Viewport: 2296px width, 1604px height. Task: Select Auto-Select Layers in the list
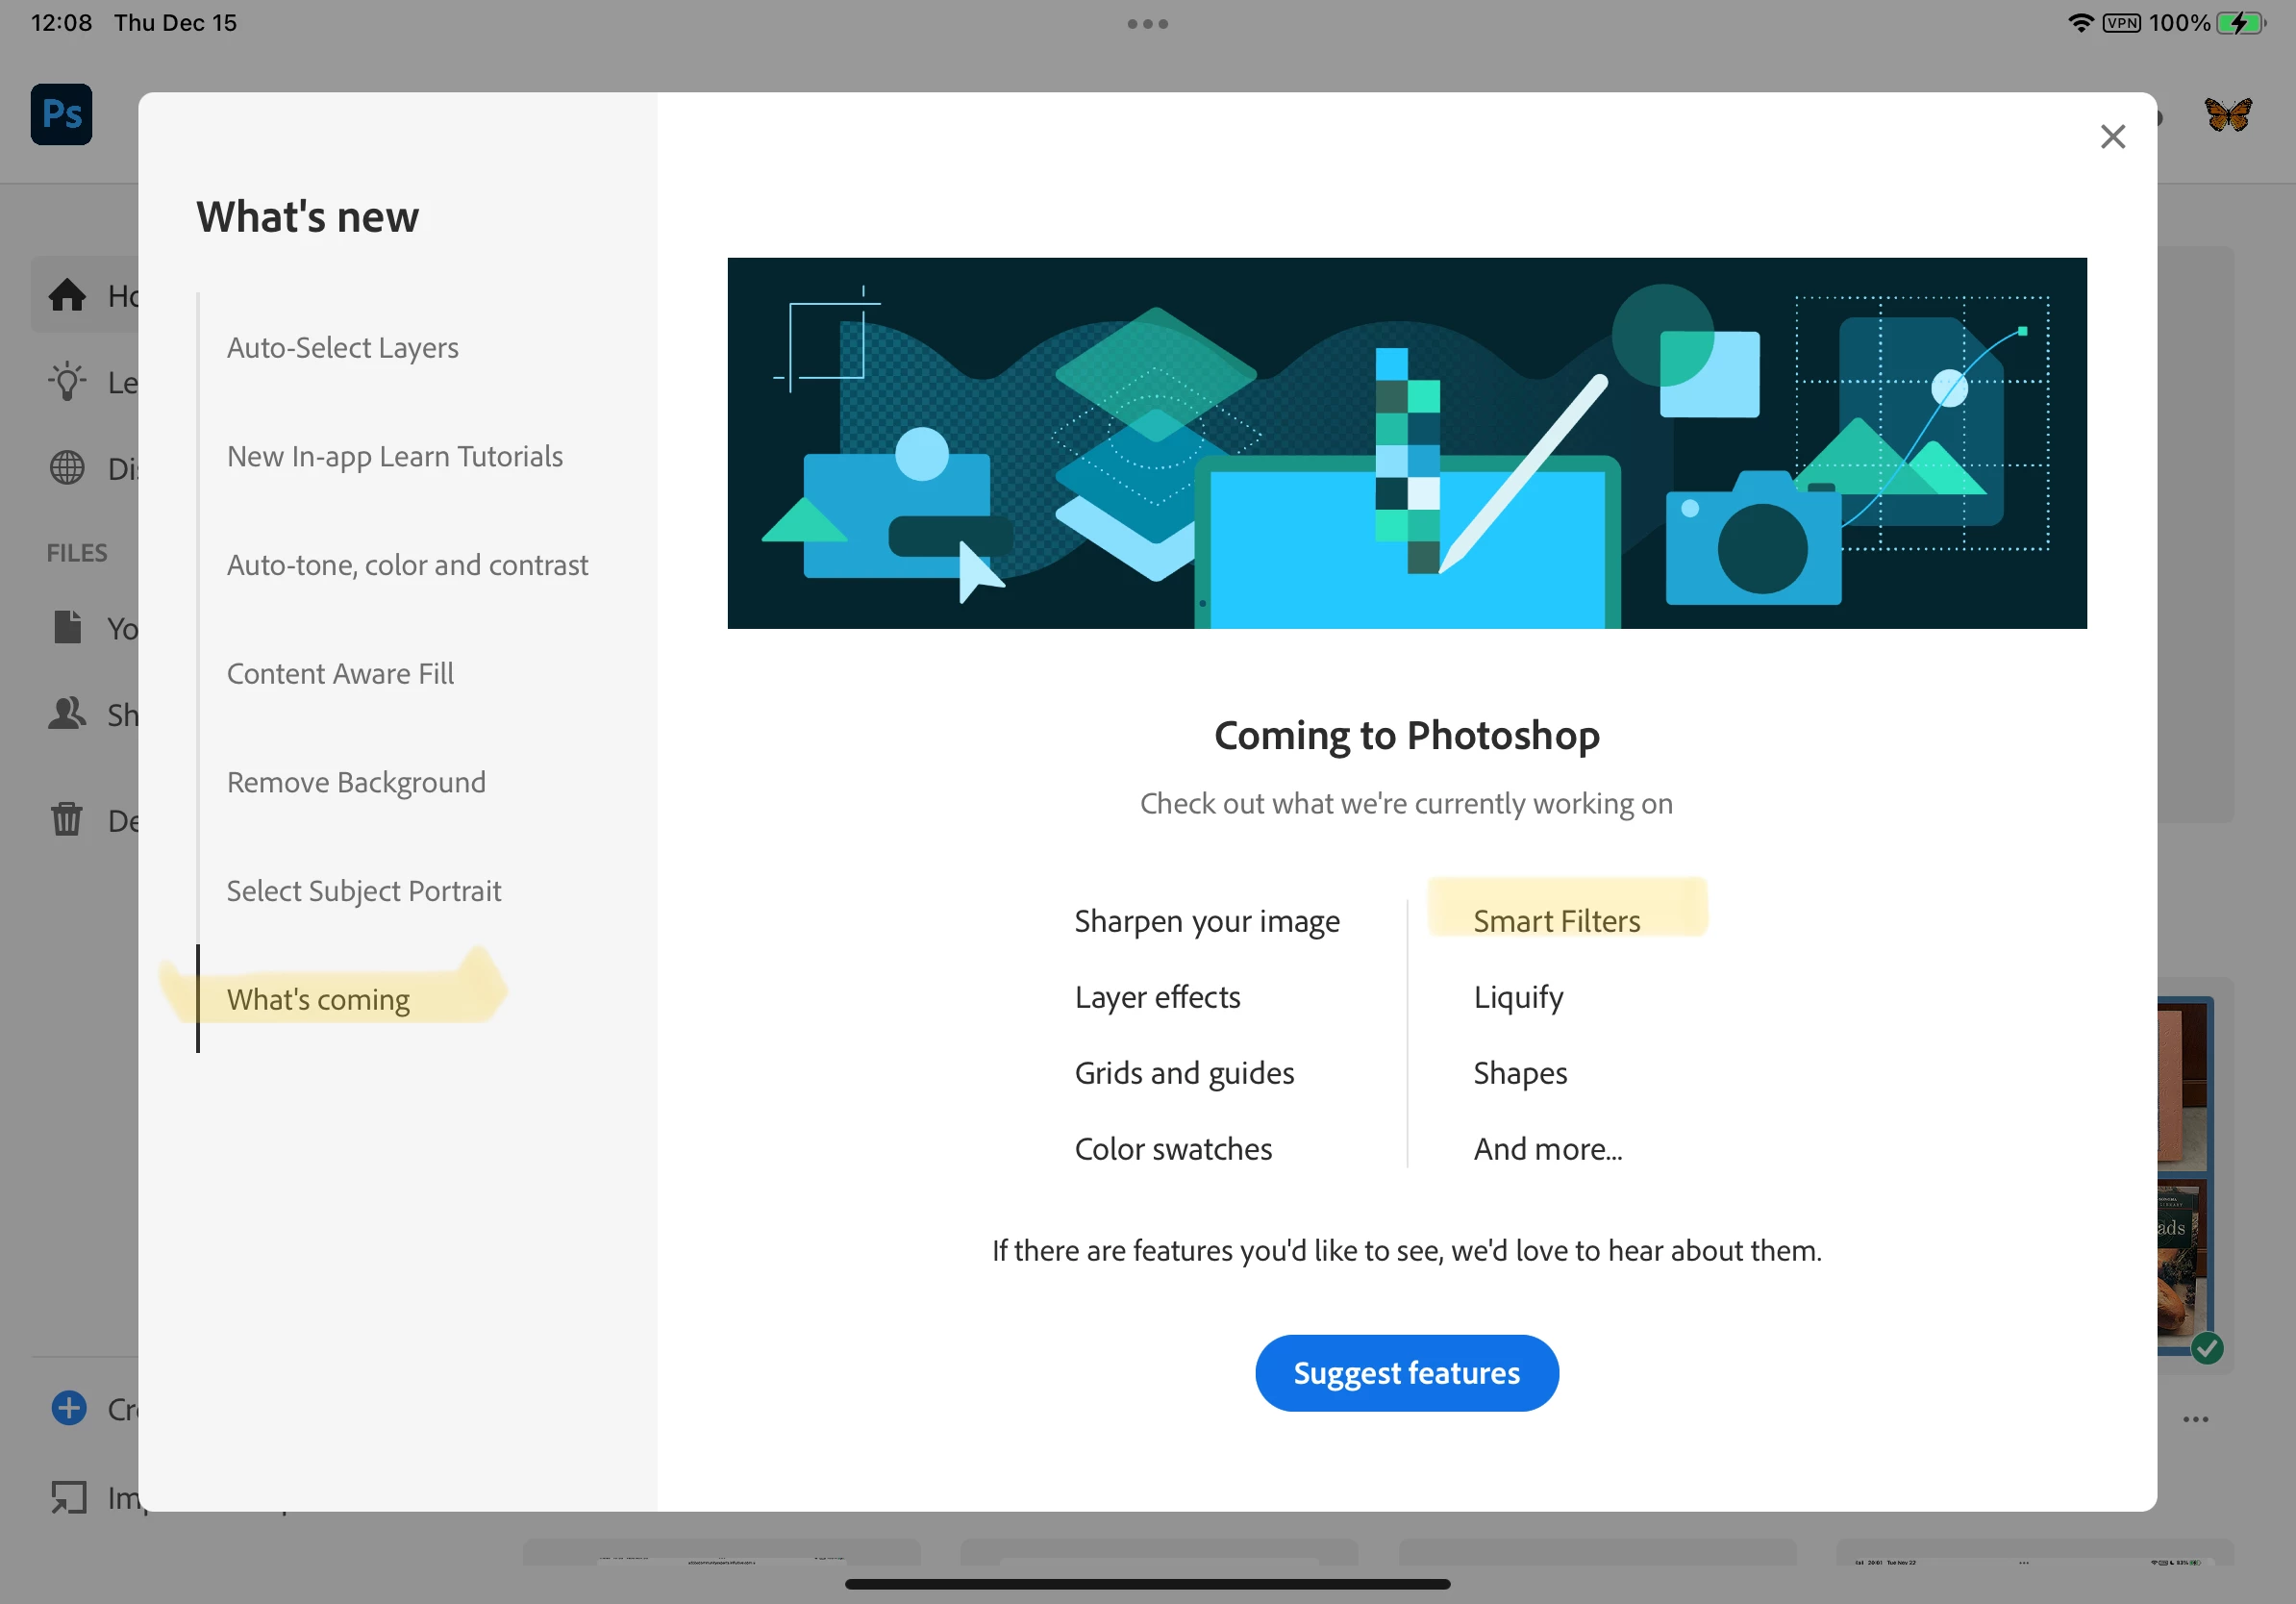tap(342, 347)
